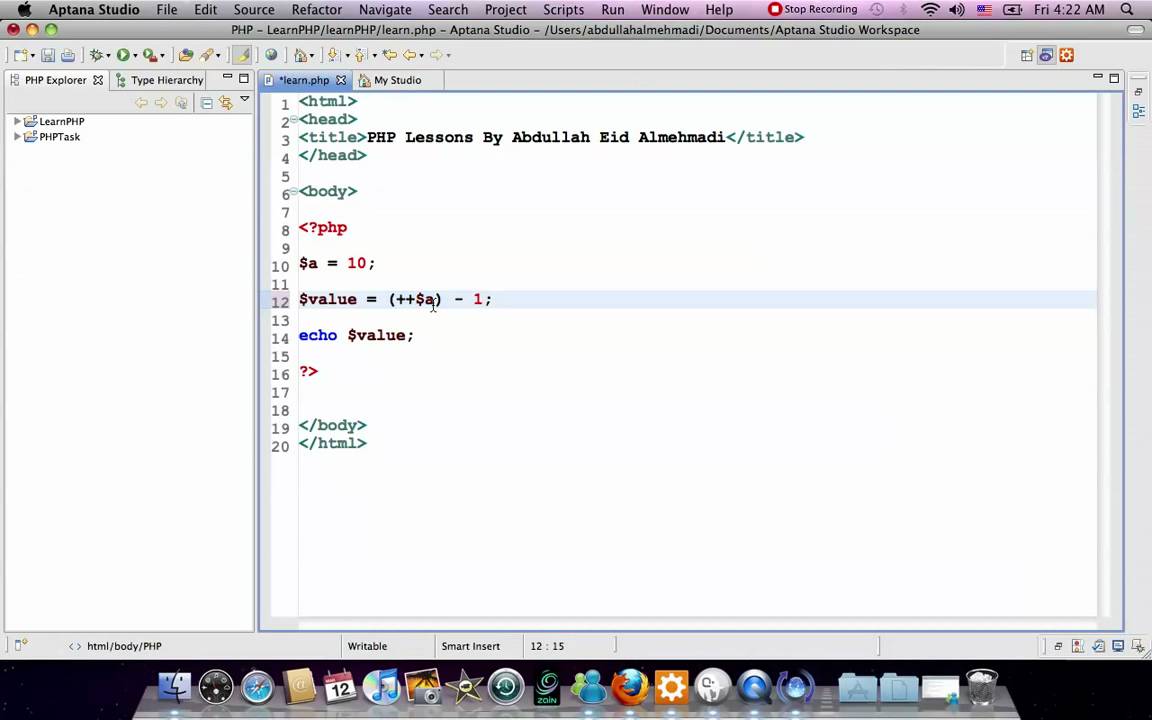This screenshot has height=720, width=1152.
Task: Open iTunes from the Dock
Action: point(381,687)
